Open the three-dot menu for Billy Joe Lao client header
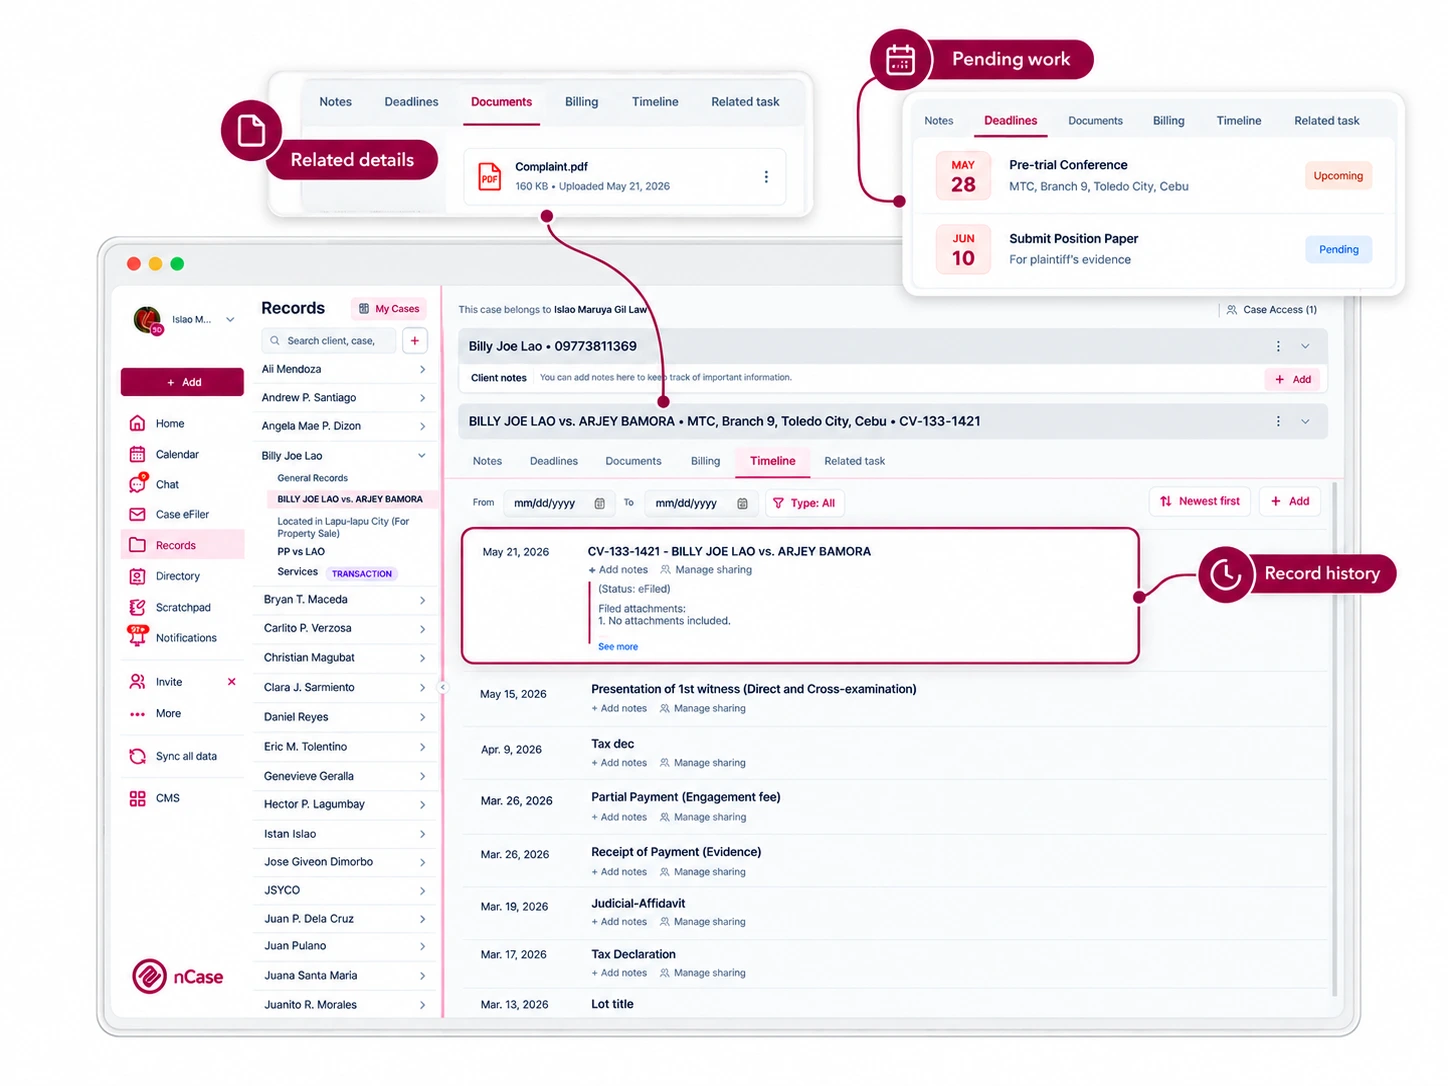The width and height of the screenshot is (1448, 1086). coord(1278,347)
